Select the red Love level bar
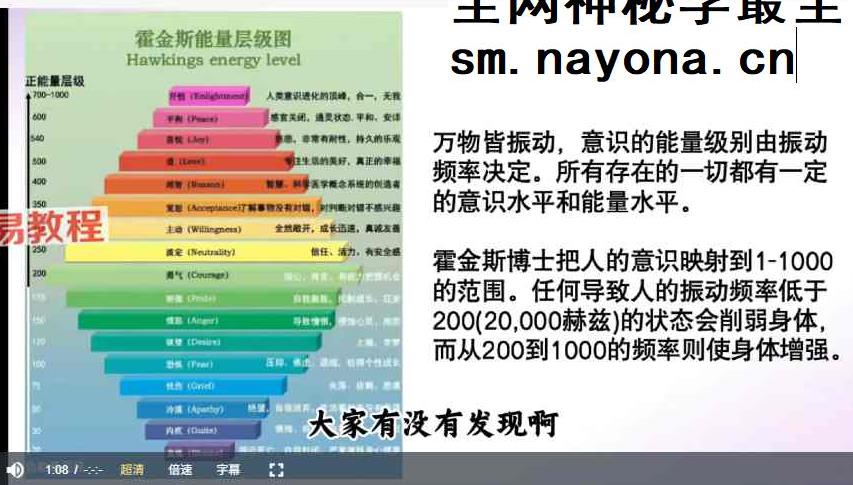 207,161
